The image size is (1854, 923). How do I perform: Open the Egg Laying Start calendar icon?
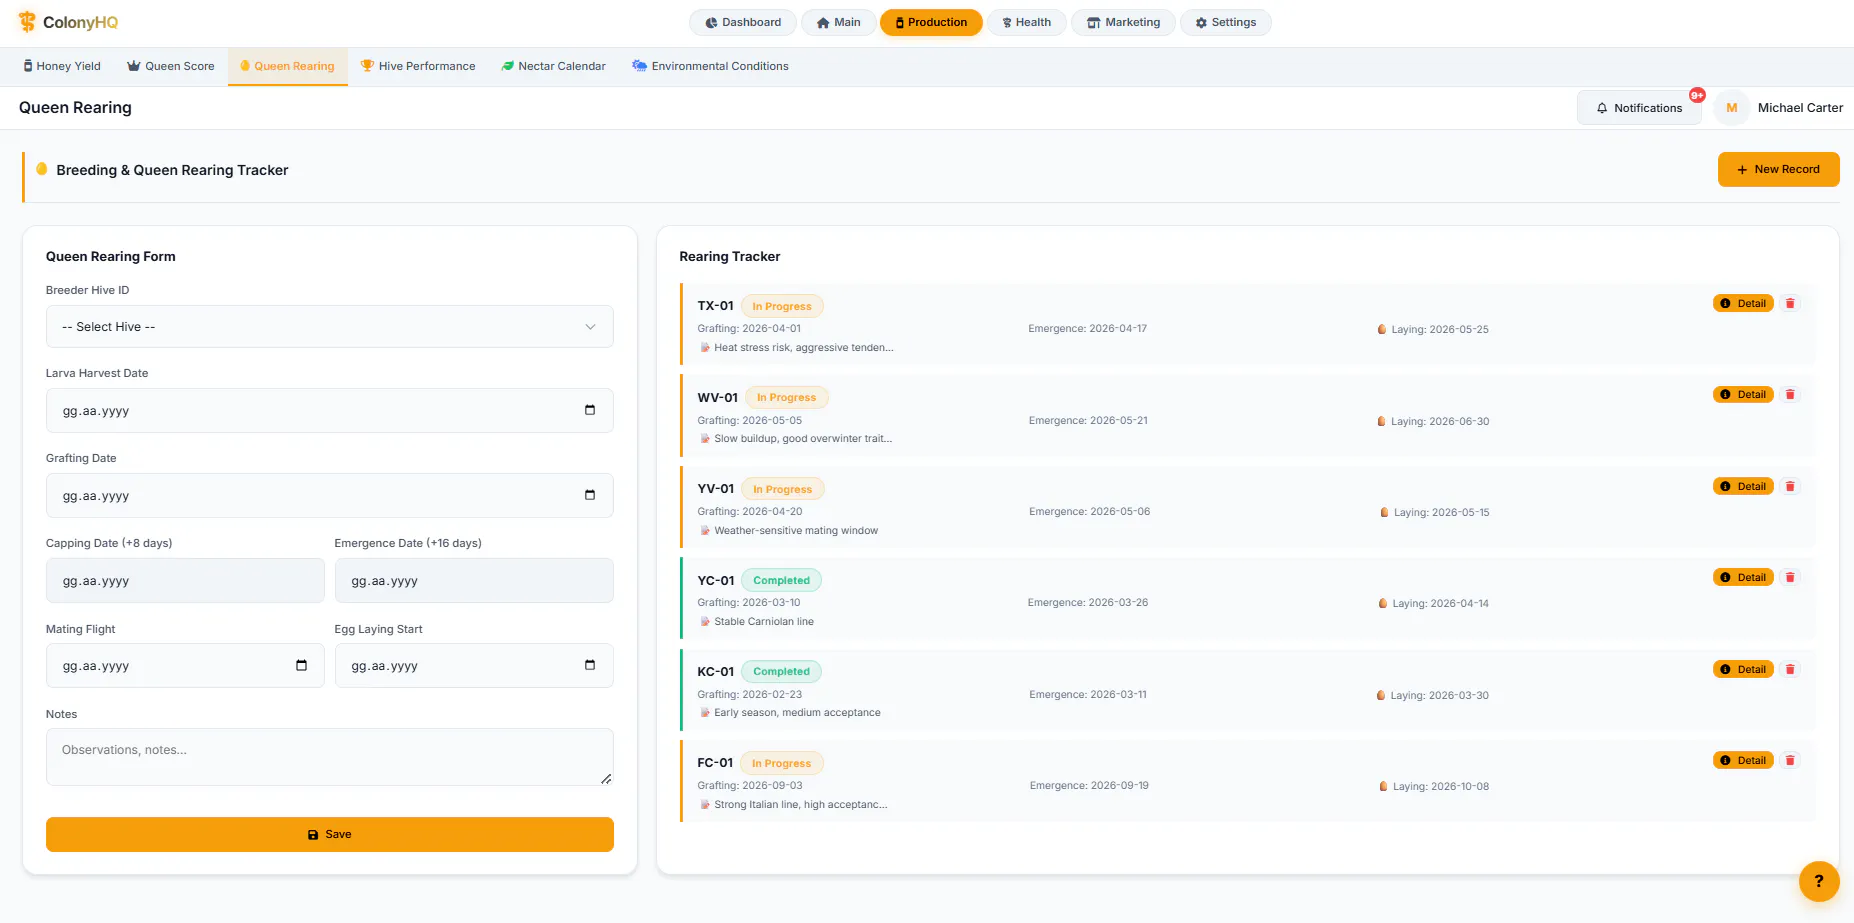click(590, 665)
